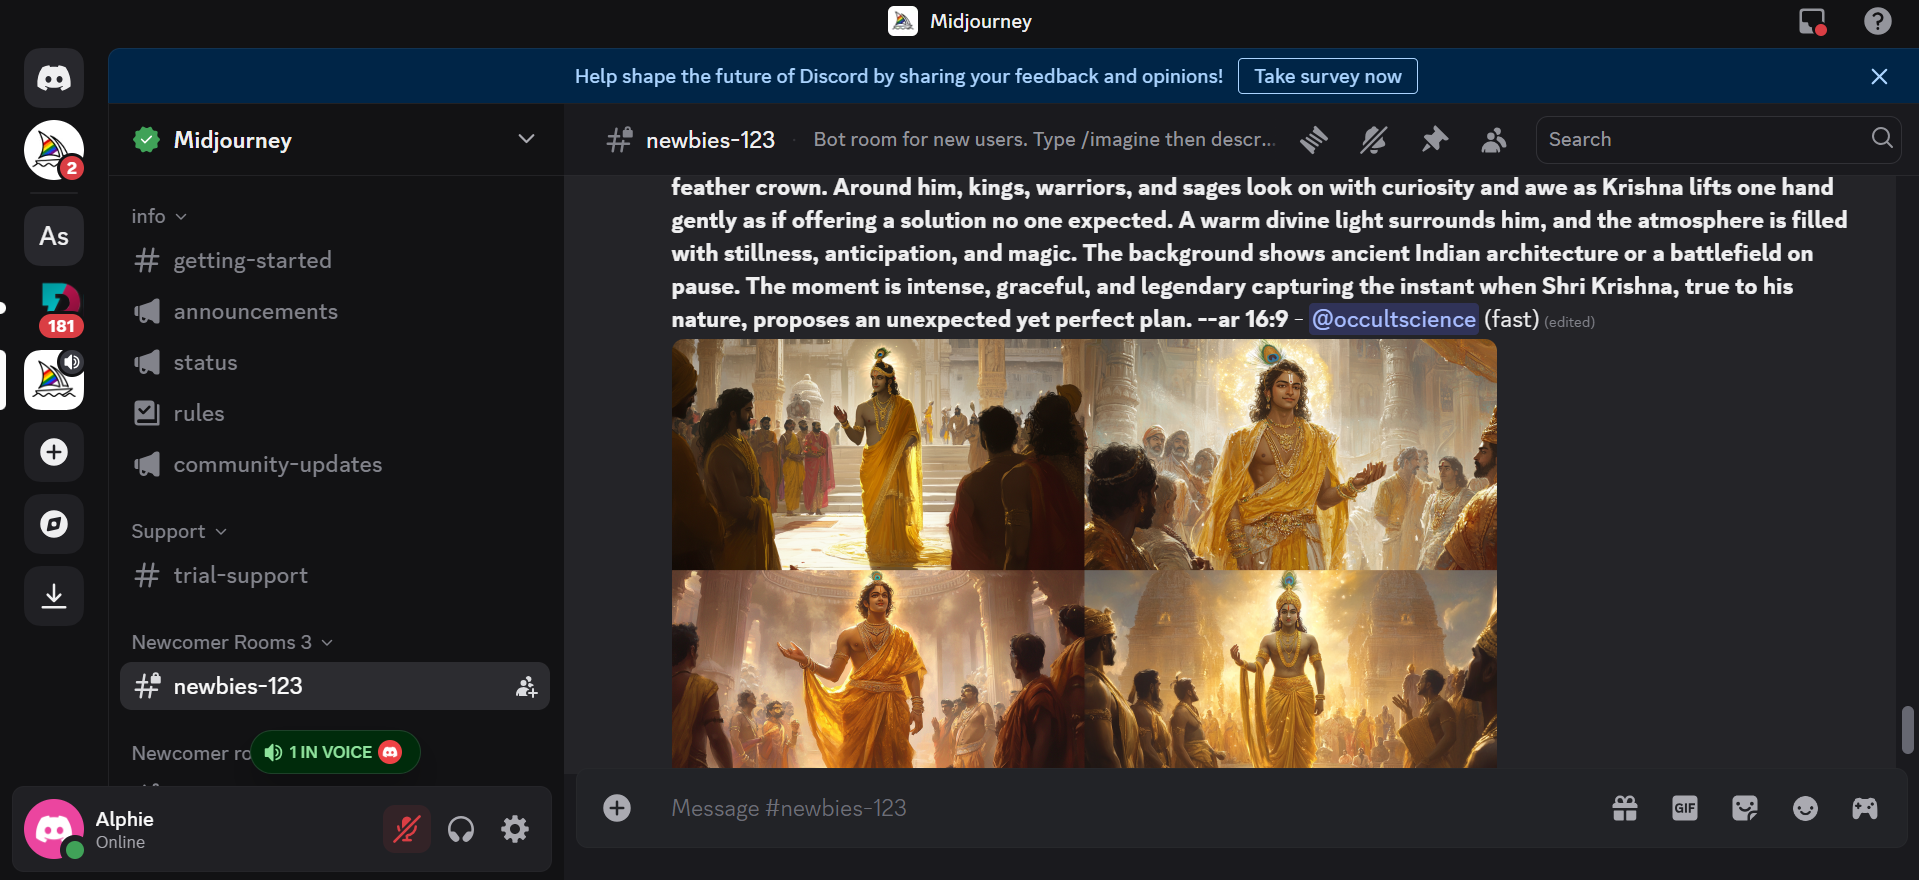The height and width of the screenshot is (880, 1919).
Task: Open the 'As' server icon
Action: (54, 236)
